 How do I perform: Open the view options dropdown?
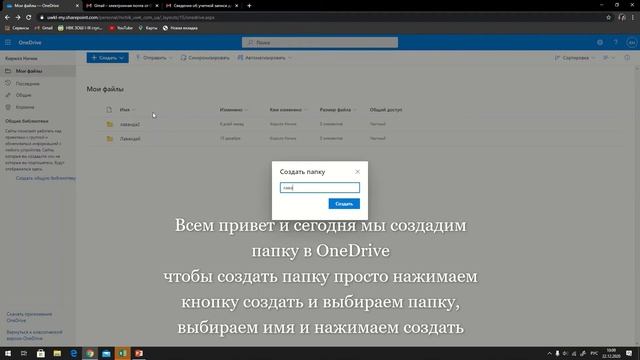point(609,58)
